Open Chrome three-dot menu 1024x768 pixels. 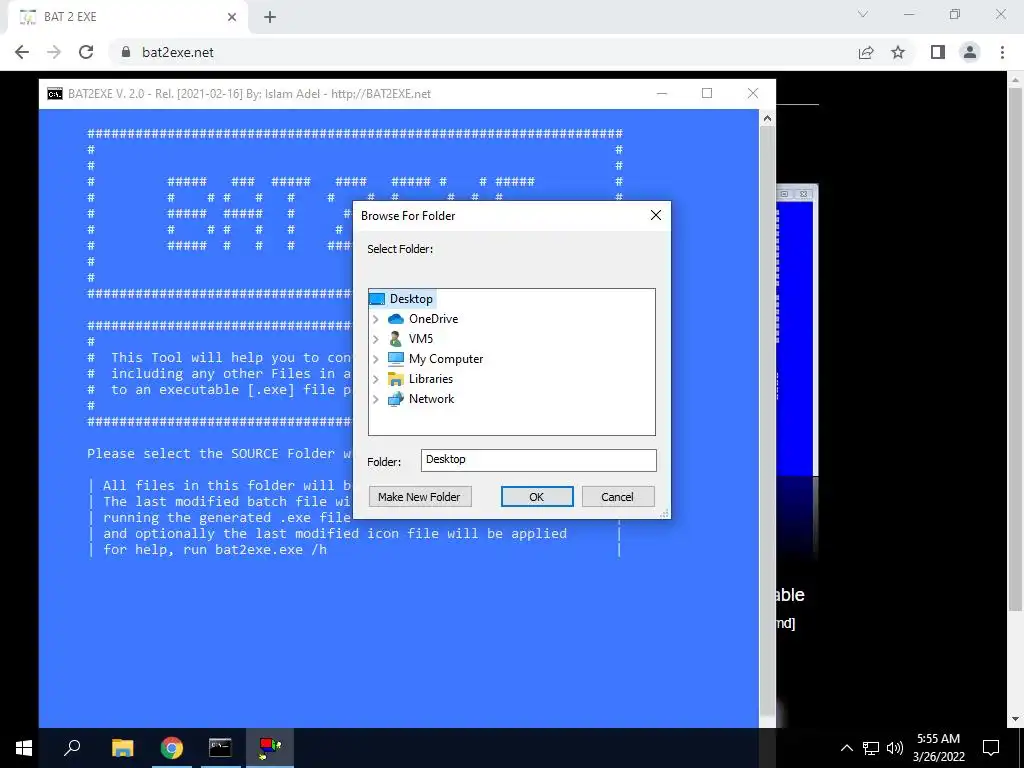point(1002,52)
